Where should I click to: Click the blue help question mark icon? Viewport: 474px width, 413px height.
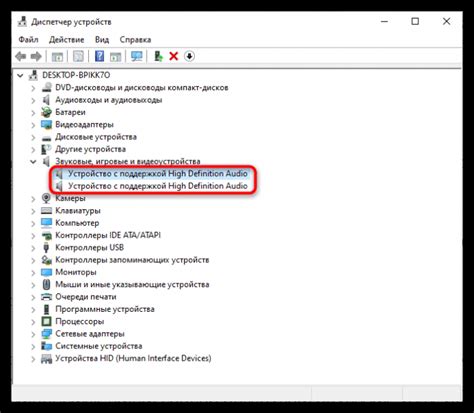tap(99, 56)
